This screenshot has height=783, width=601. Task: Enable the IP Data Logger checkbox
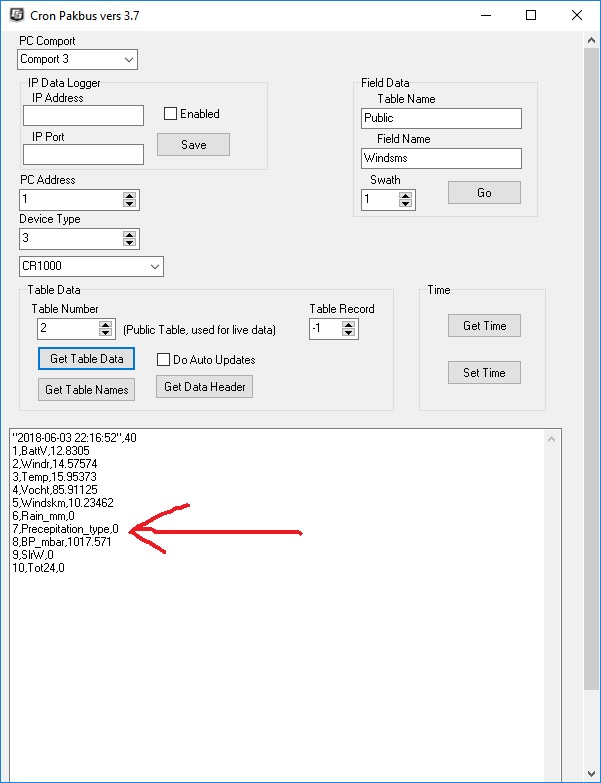click(x=170, y=114)
